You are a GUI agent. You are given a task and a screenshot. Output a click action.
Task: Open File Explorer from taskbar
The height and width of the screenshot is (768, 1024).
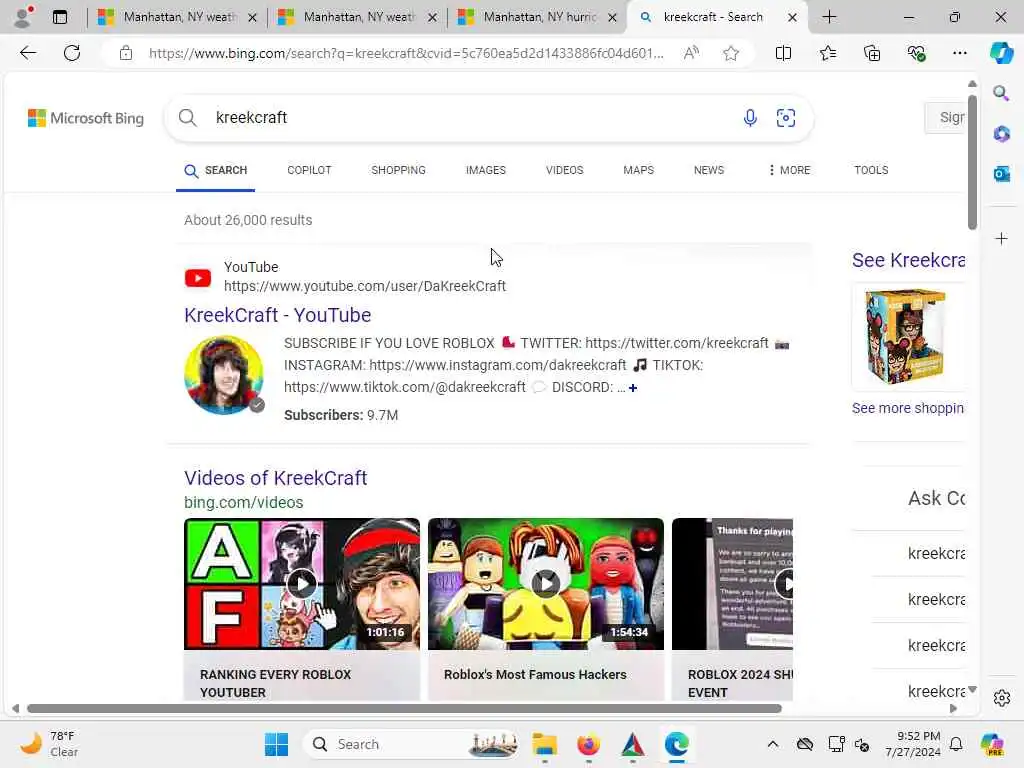point(544,744)
